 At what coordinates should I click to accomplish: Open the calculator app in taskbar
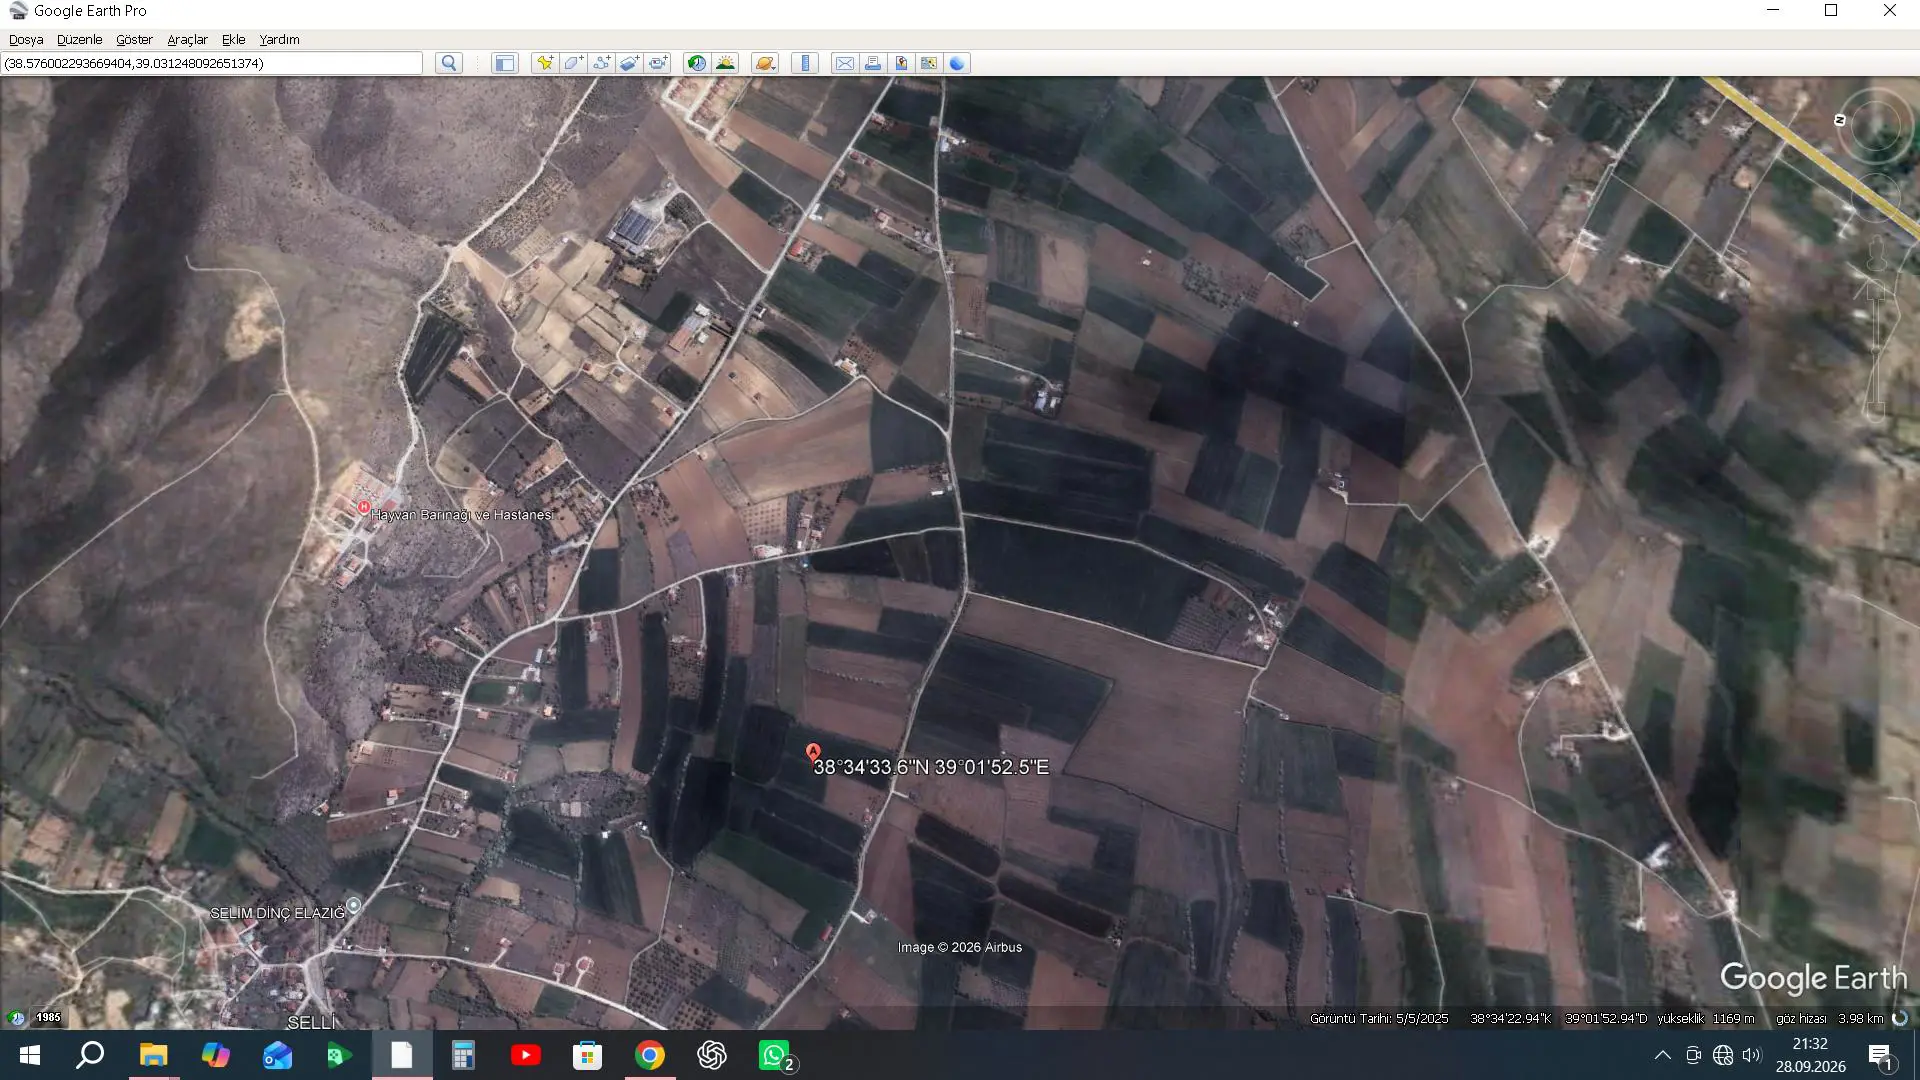[x=462, y=1055]
